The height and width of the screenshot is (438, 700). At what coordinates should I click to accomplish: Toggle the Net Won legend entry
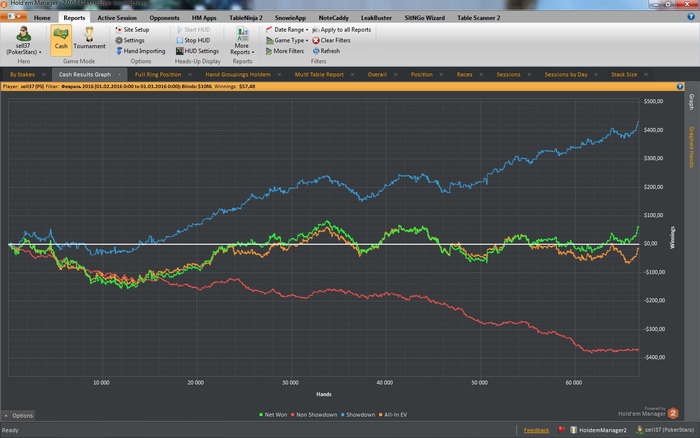pos(273,415)
